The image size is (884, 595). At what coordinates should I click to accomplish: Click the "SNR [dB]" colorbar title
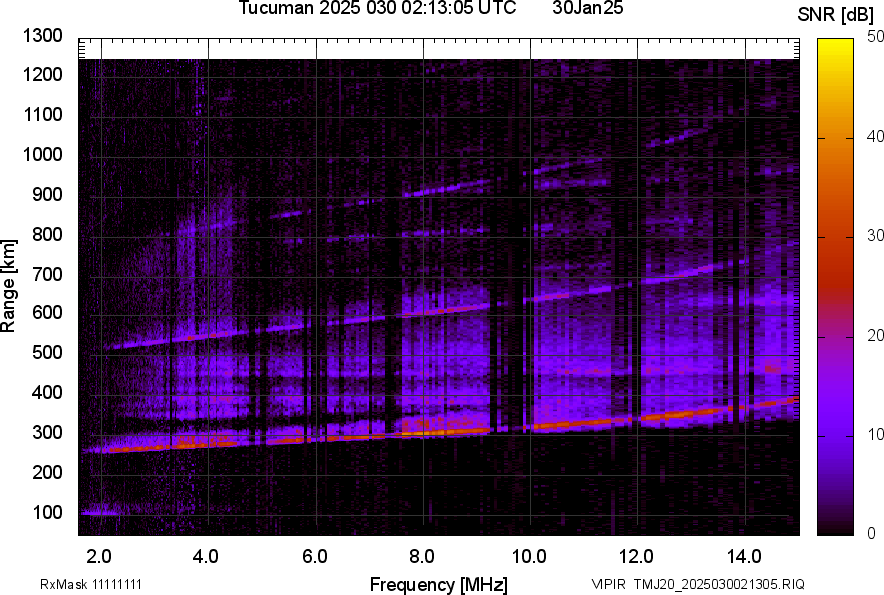point(836,14)
